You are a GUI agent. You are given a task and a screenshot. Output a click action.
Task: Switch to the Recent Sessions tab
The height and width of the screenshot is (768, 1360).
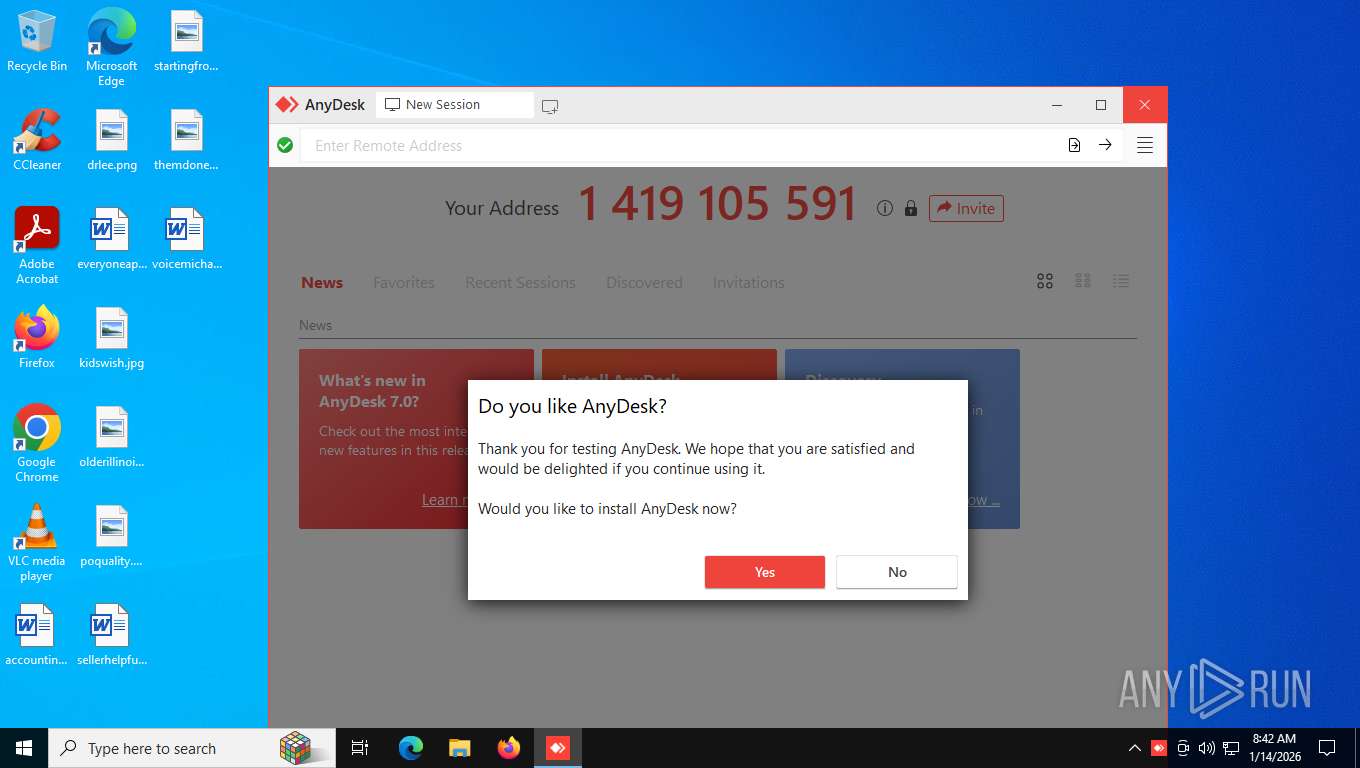[x=520, y=283]
